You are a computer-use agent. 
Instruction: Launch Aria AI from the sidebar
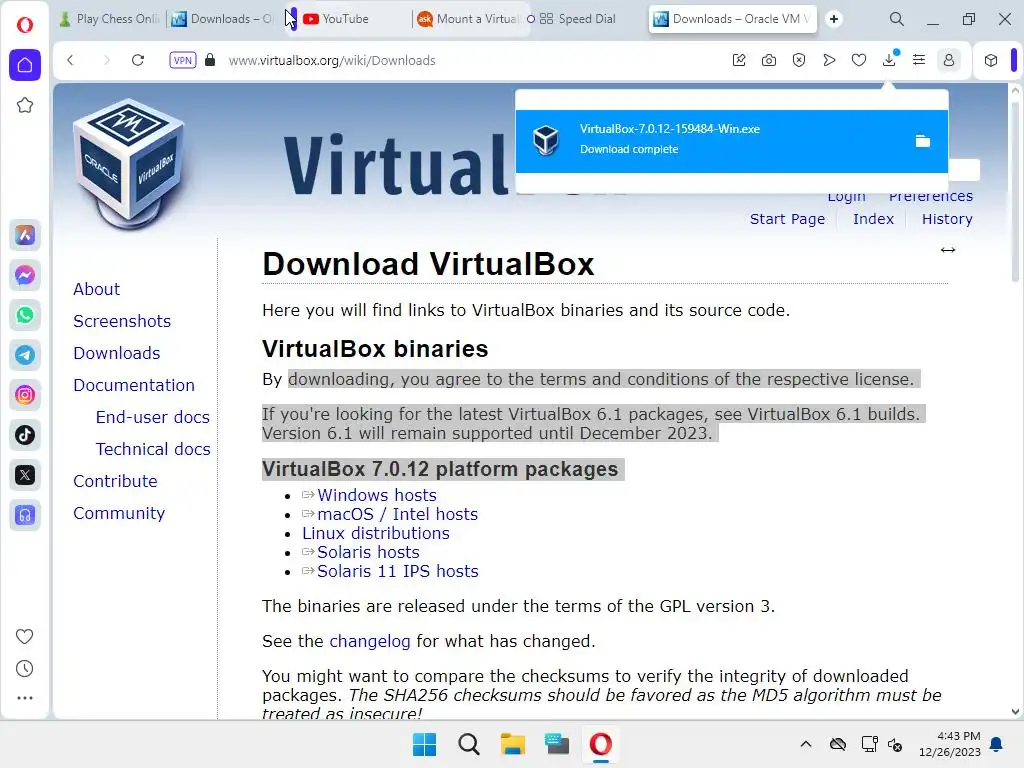(x=25, y=235)
